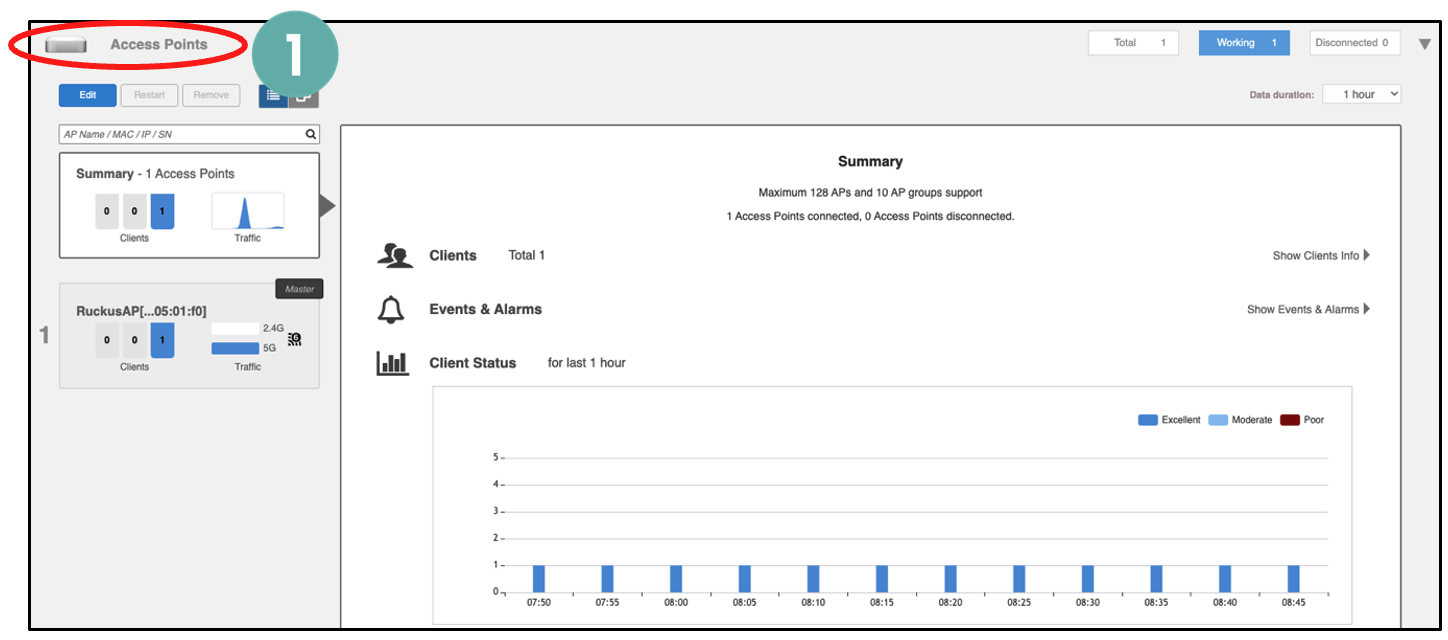Screen dimensions: 1448x640
Task: Show Total access points filter
Action: (x=1133, y=43)
